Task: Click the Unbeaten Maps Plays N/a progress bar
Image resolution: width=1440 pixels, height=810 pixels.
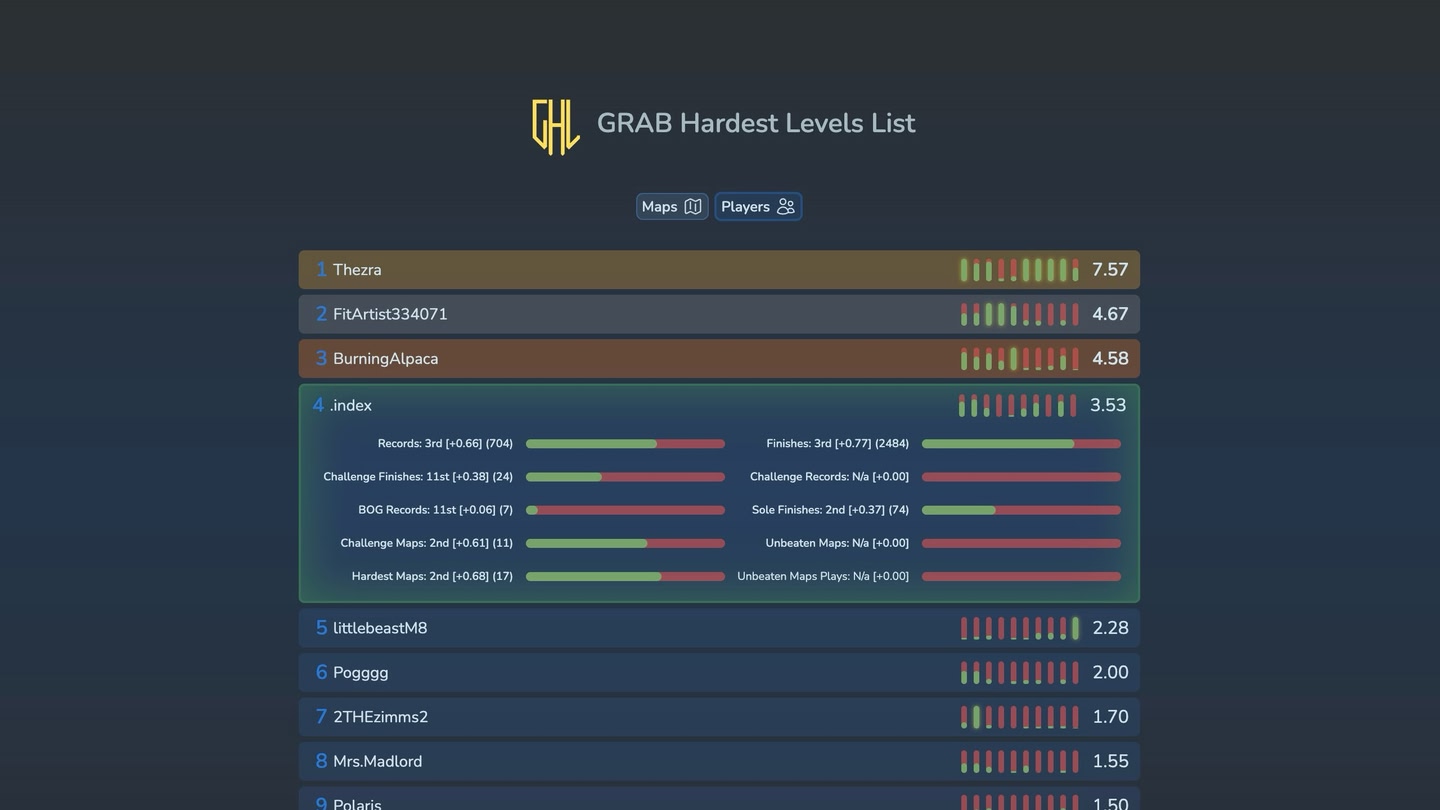Action: 1021,576
